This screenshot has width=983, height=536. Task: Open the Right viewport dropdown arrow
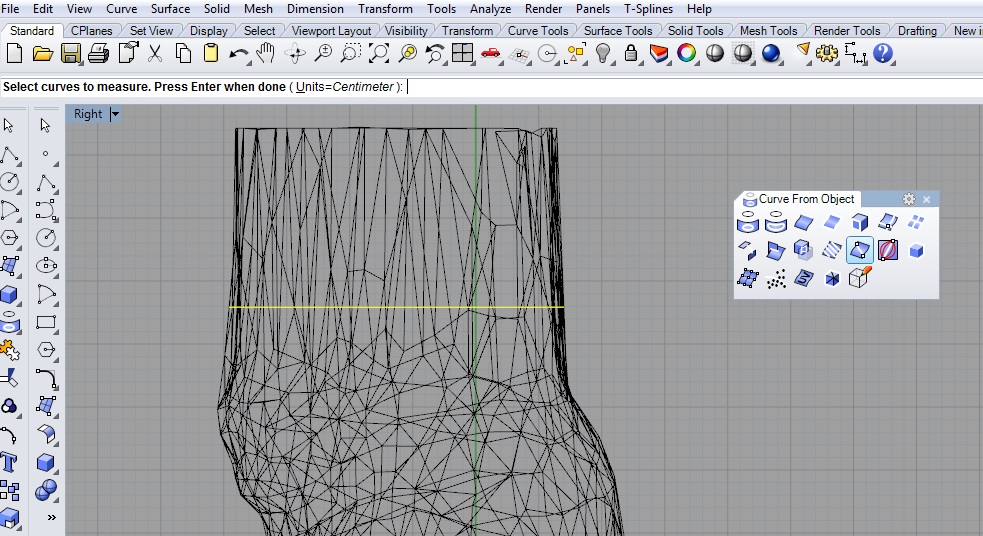pos(115,114)
